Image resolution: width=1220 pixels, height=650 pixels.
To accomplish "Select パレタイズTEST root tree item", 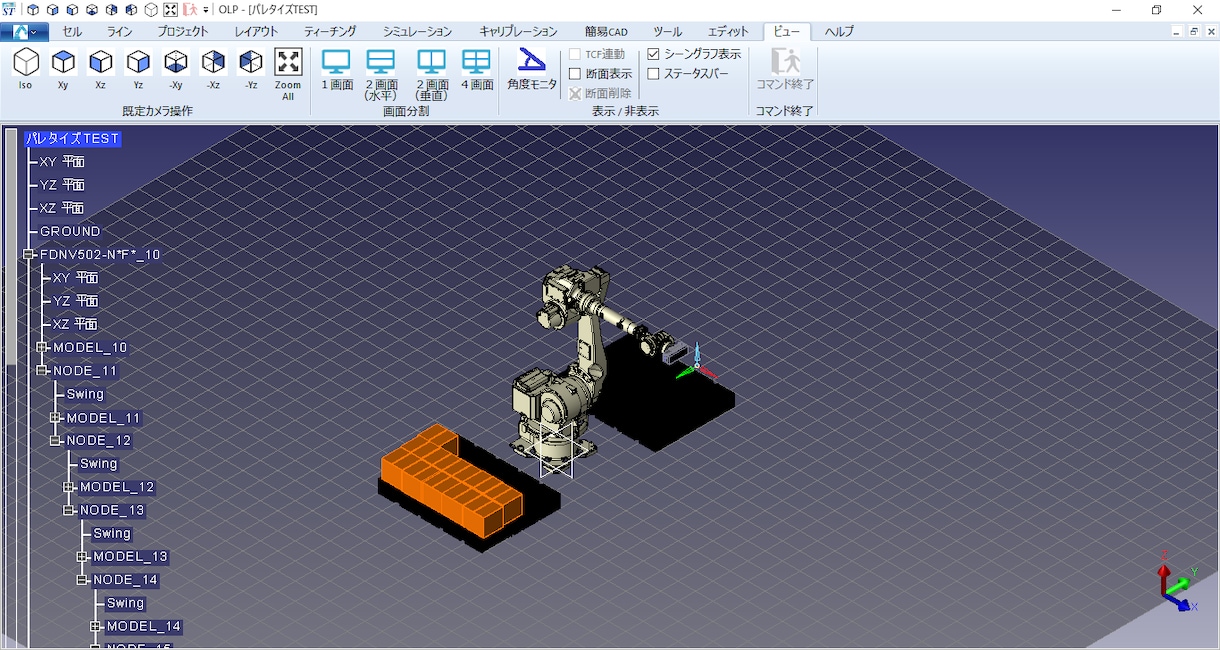I will point(72,139).
